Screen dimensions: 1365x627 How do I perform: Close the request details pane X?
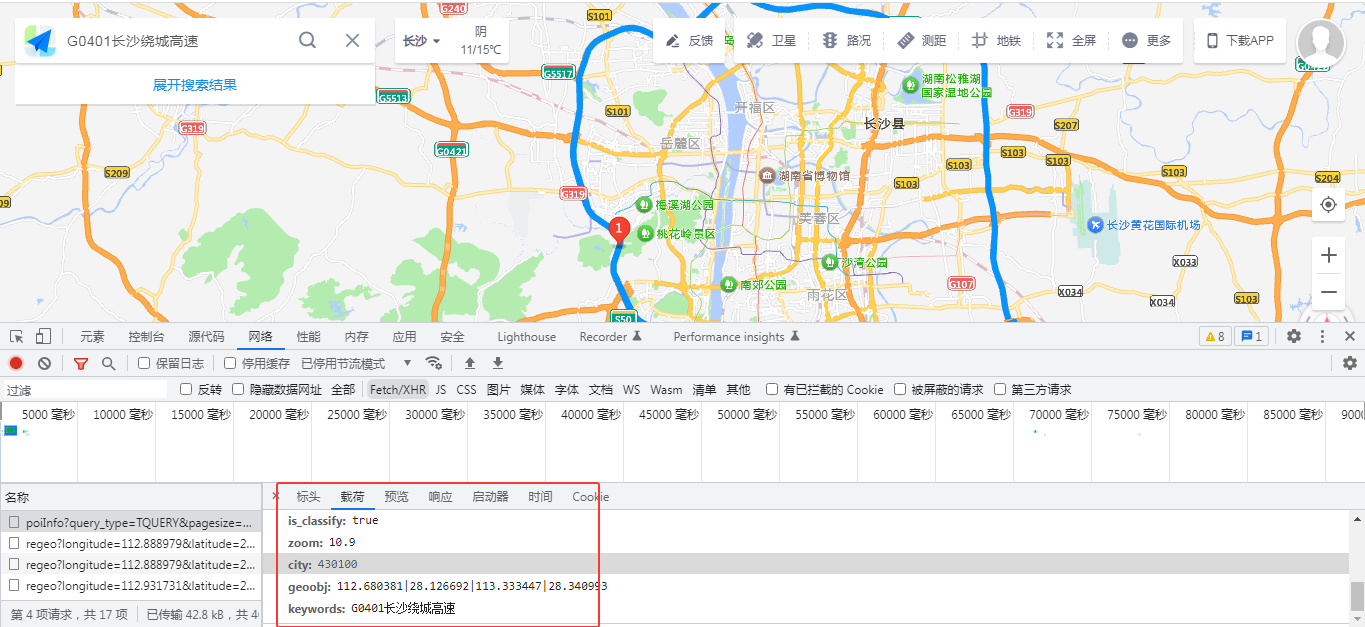pyautogui.click(x=277, y=496)
